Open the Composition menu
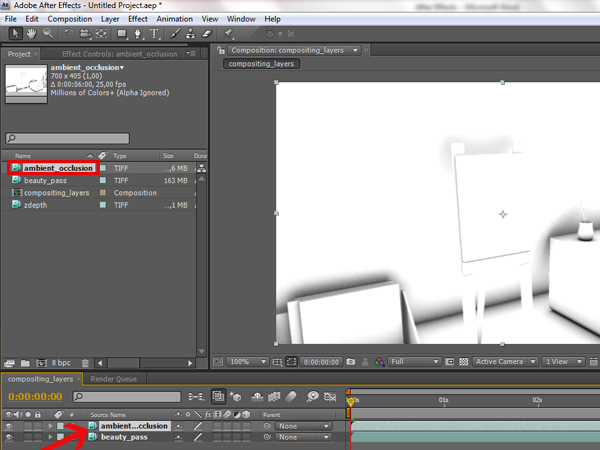This screenshot has height=450, width=600. pyautogui.click(x=69, y=18)
